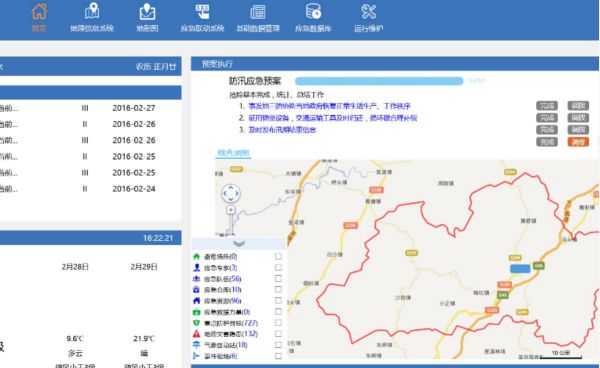The height and width of the screenshot is (368, 600).
Task: Select the level III row dated 2016-02-27
Action: coord(91,108)
